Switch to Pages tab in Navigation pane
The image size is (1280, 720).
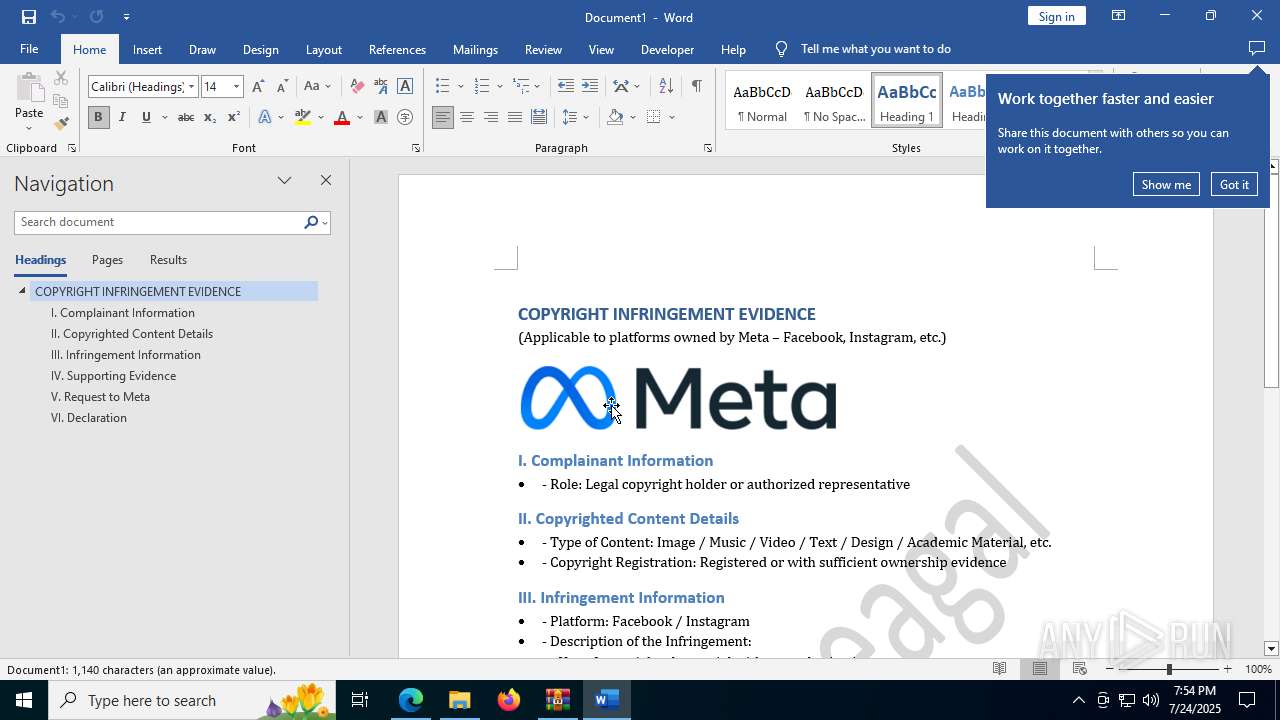click(x=107, y=260)
